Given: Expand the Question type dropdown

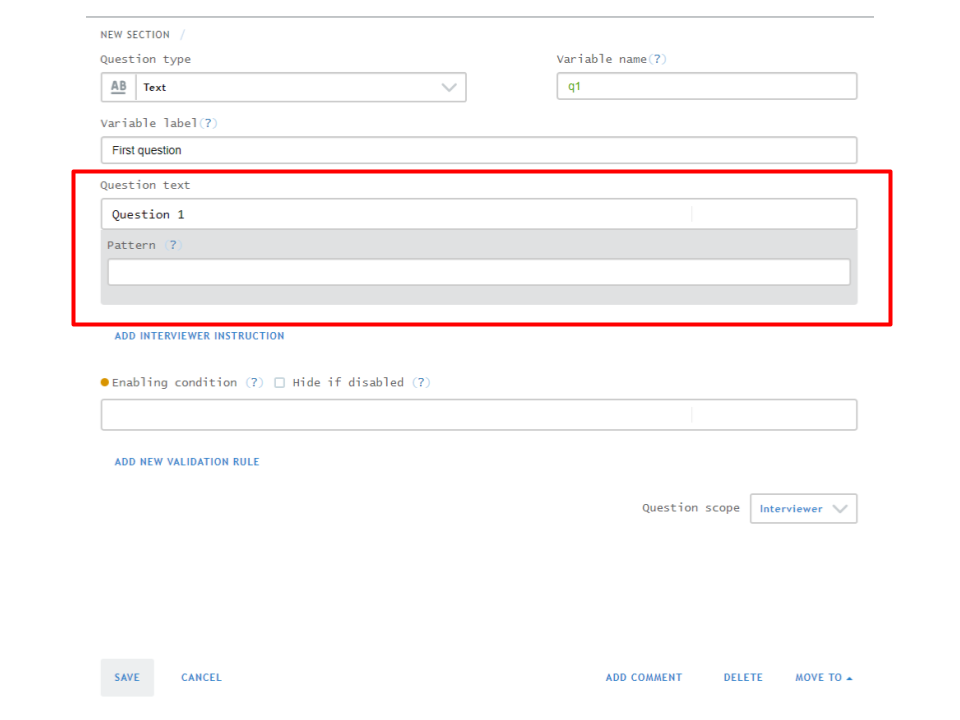Looking at the screenshot, I should pos(449,87).
